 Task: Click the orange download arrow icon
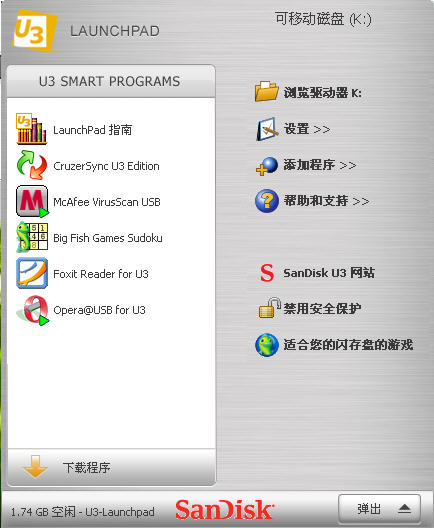point(35,466)
